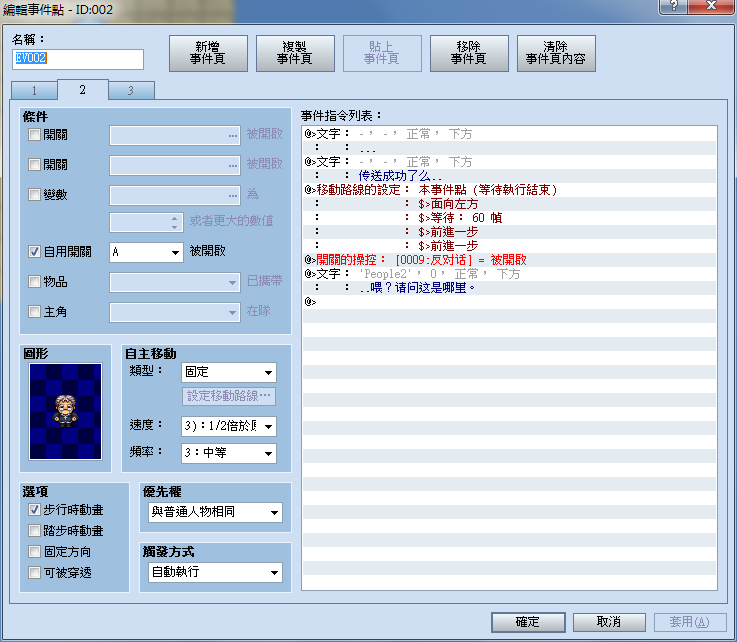Check the 主角 condition checkbox
The width and height of the screenshot is (737, 642).
pyautogui.click(x=34, y=312)
